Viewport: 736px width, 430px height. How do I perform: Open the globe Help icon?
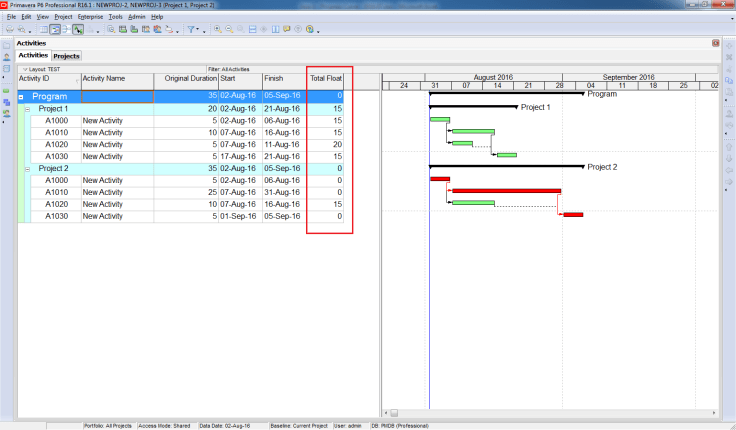pos(310,29)
